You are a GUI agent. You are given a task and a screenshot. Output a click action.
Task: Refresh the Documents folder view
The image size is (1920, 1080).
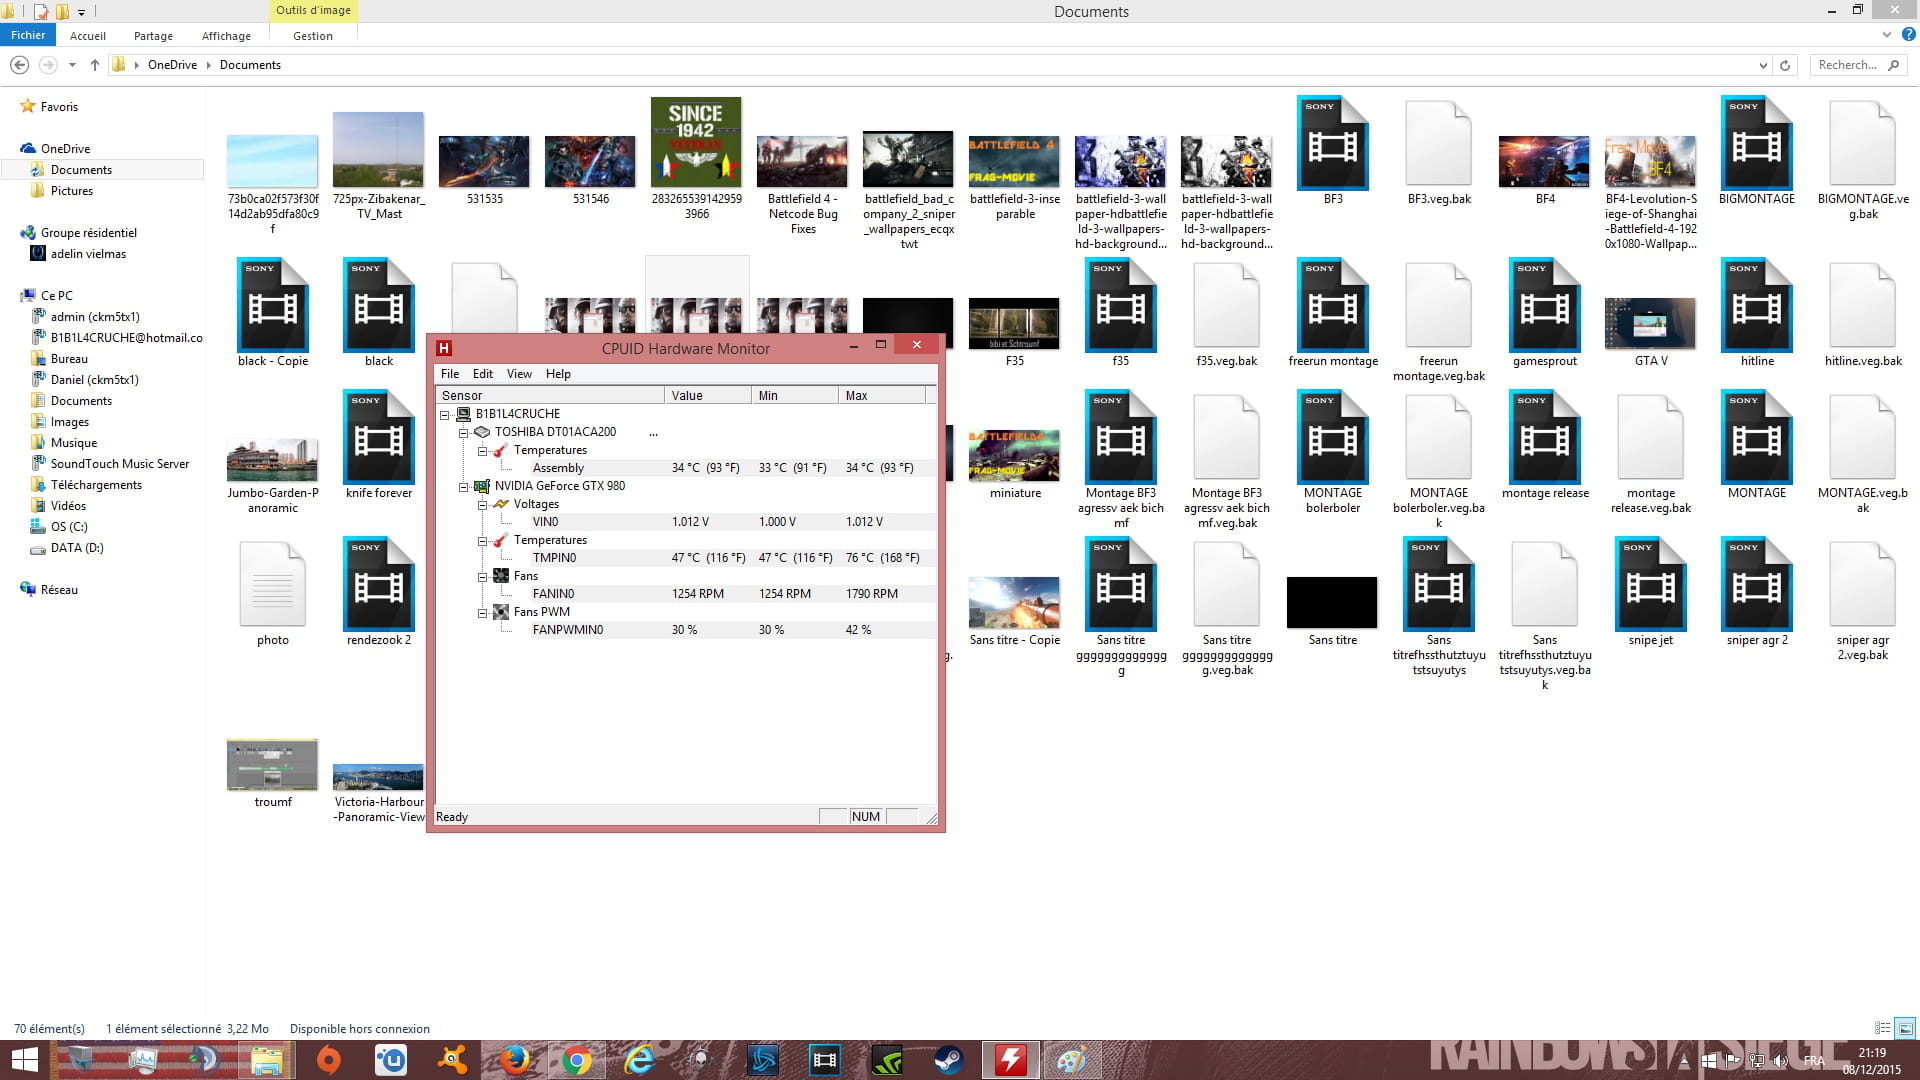[1785, 65]
